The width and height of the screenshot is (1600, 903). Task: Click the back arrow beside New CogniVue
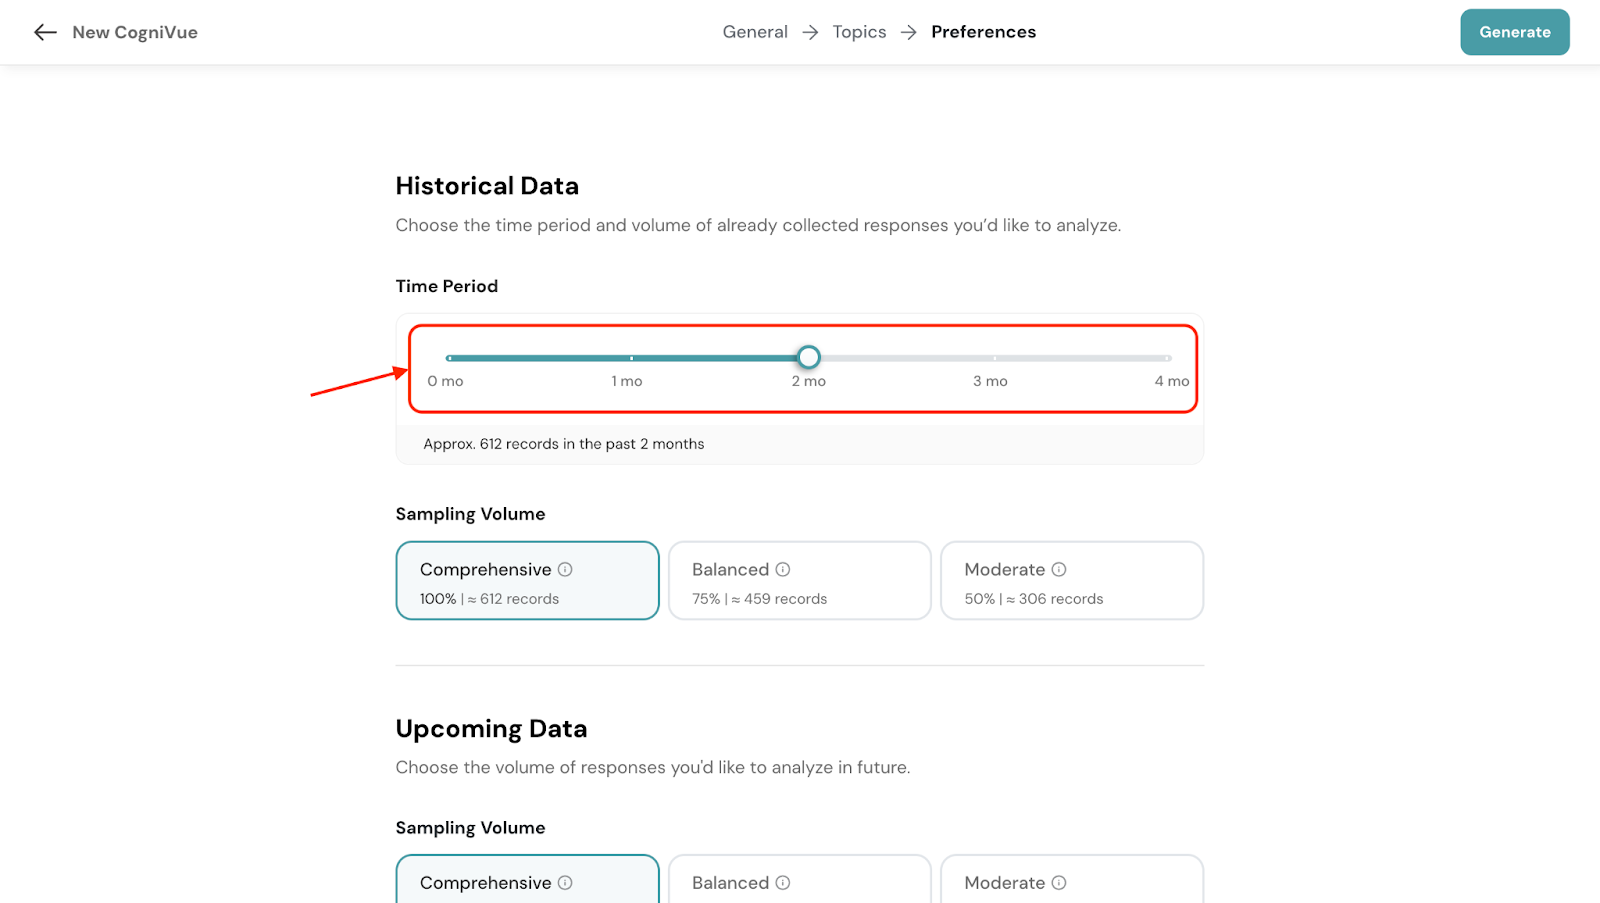tap(45, 32)
